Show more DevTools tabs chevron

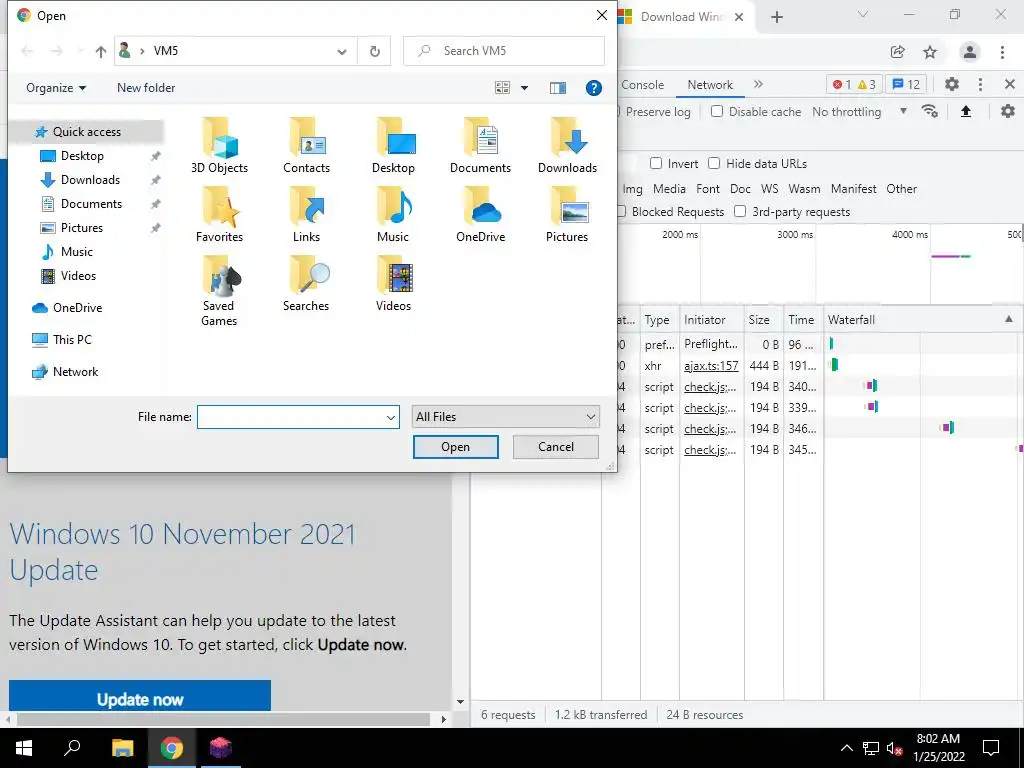[x=758, y=84]
